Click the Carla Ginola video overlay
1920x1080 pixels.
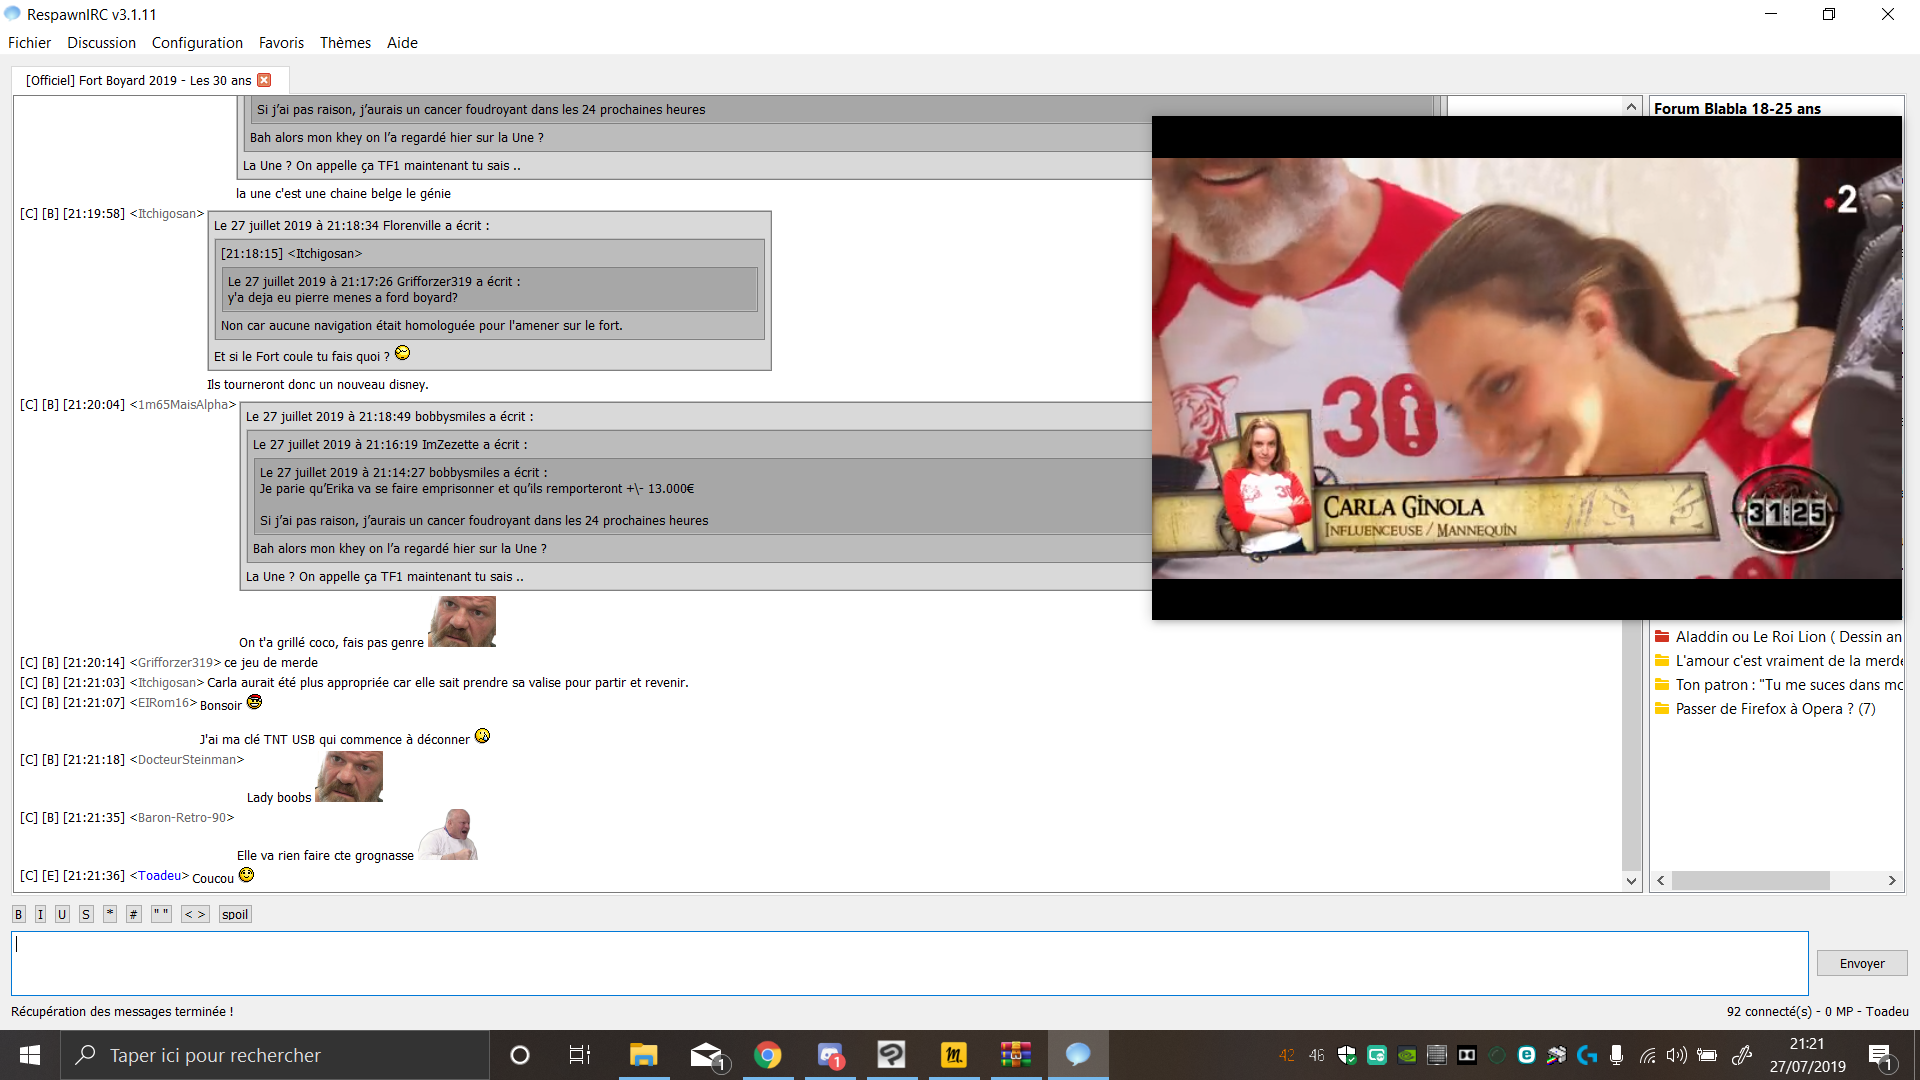click(1527, 368)
